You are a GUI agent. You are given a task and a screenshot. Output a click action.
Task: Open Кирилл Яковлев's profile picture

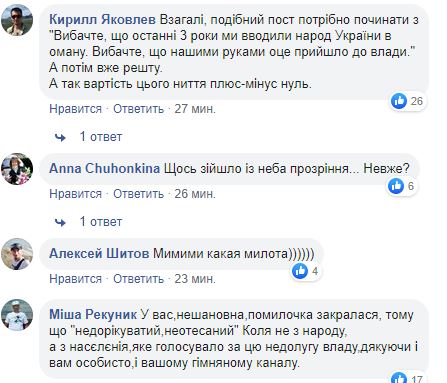pos(17,20)
